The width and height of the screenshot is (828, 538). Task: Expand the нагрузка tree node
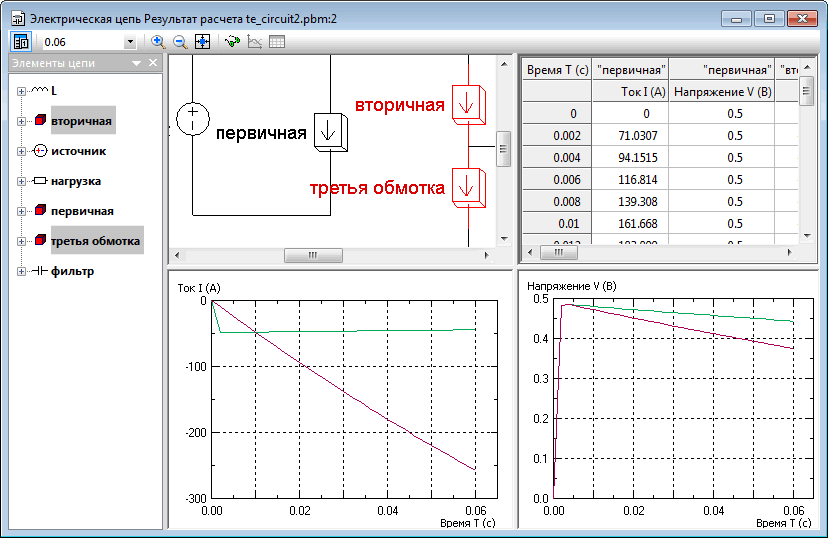click(x=21, y=182)
